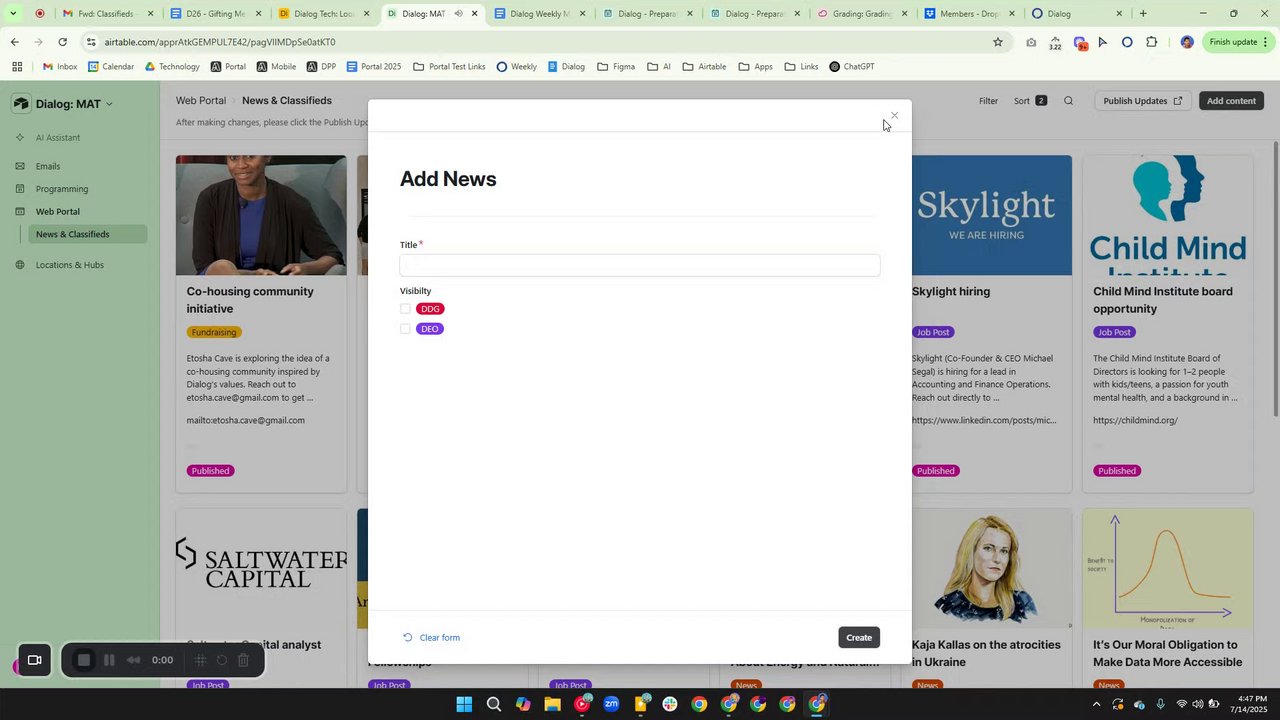Click the childmind.org link
The width and height of the screenshot is (1280, 720).
point(1135,421)
